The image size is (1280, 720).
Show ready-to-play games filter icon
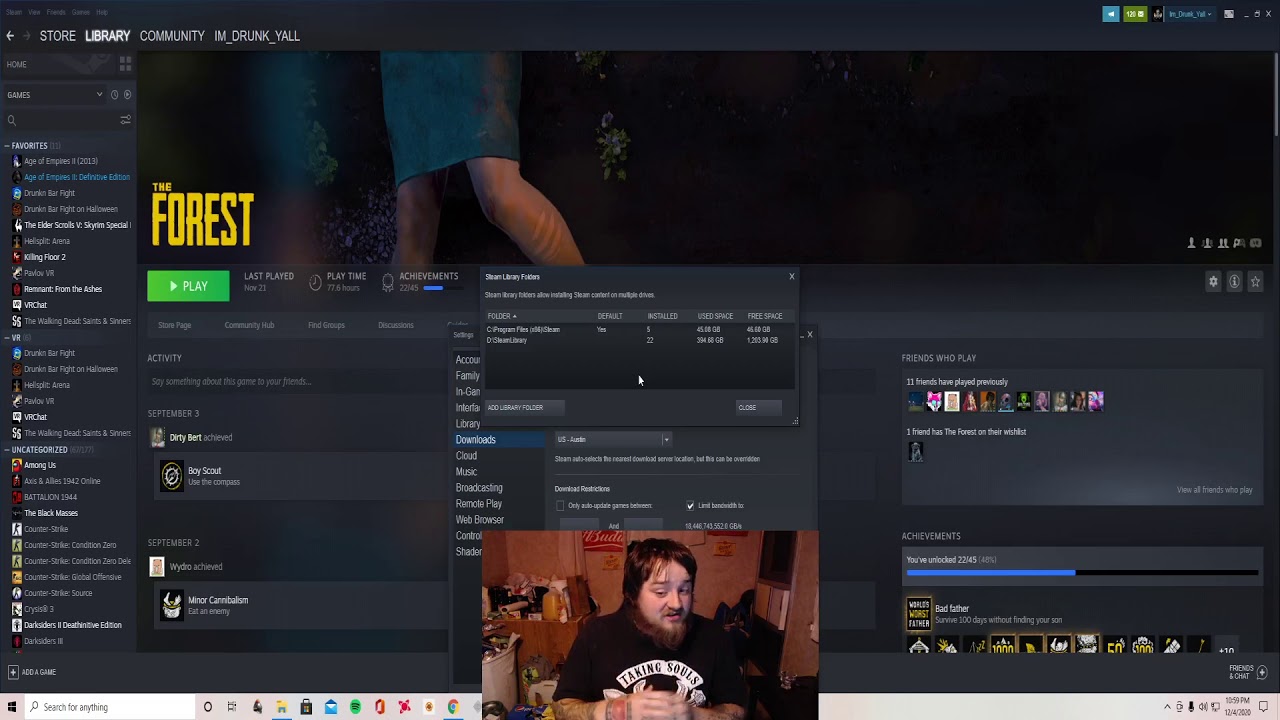click(127, 95)
